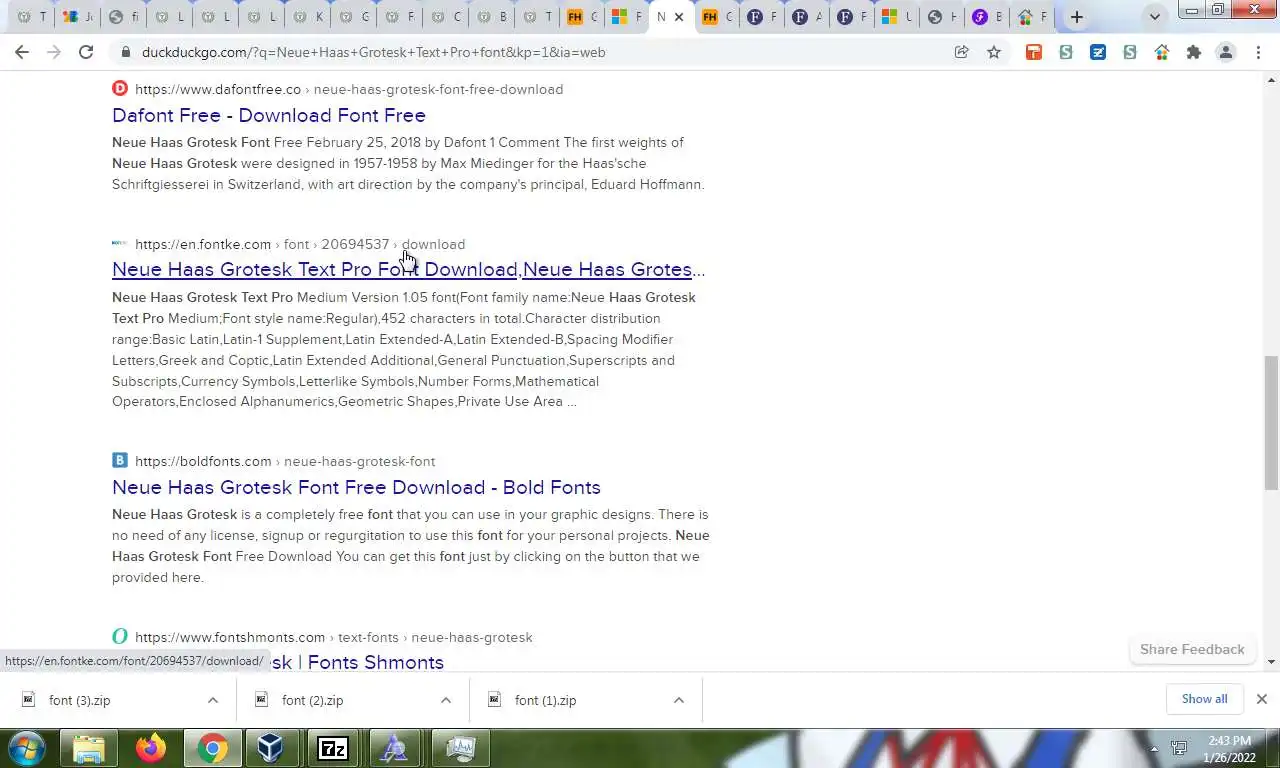Close the downloads bar
This screenshot has height=768, width=1280.
(x=1261, y=699)
